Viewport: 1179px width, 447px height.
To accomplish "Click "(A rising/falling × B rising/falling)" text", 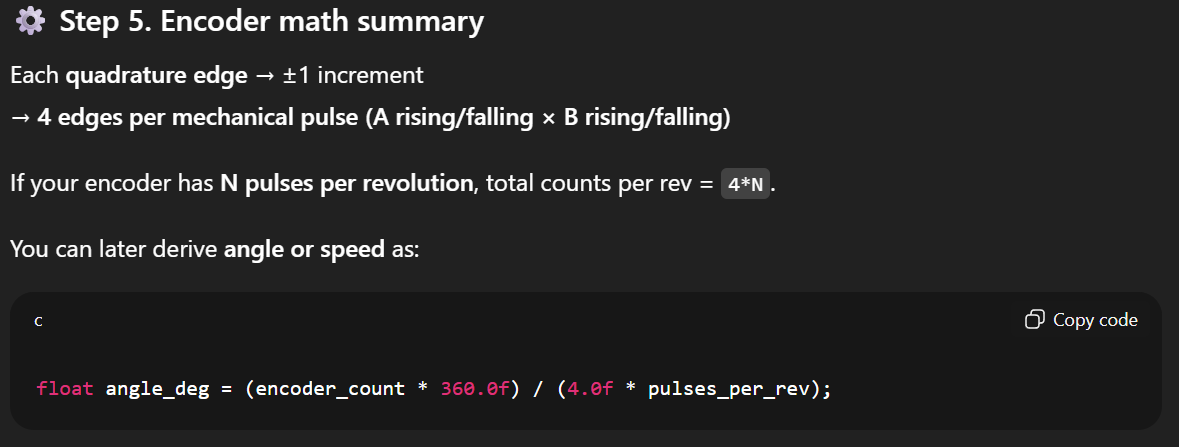I will coord(547,118).
